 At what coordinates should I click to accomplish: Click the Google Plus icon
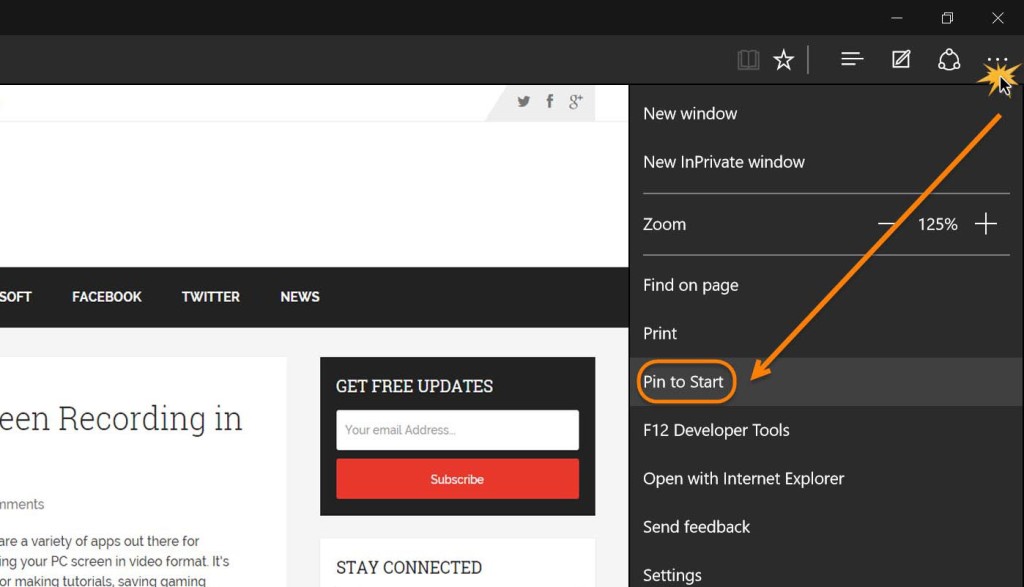575,101
